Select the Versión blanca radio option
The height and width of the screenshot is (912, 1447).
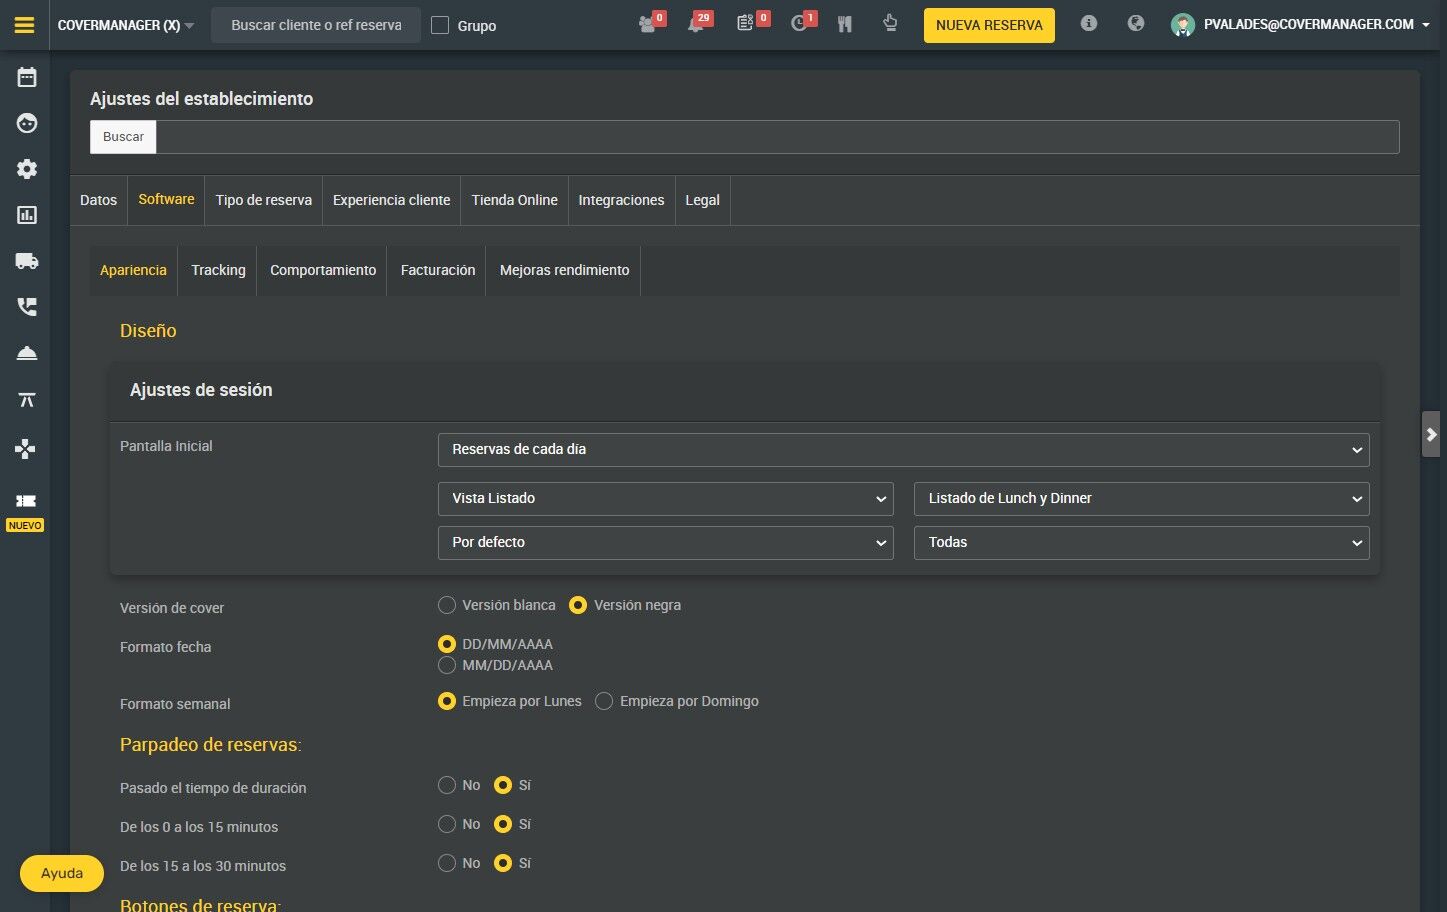447,605
